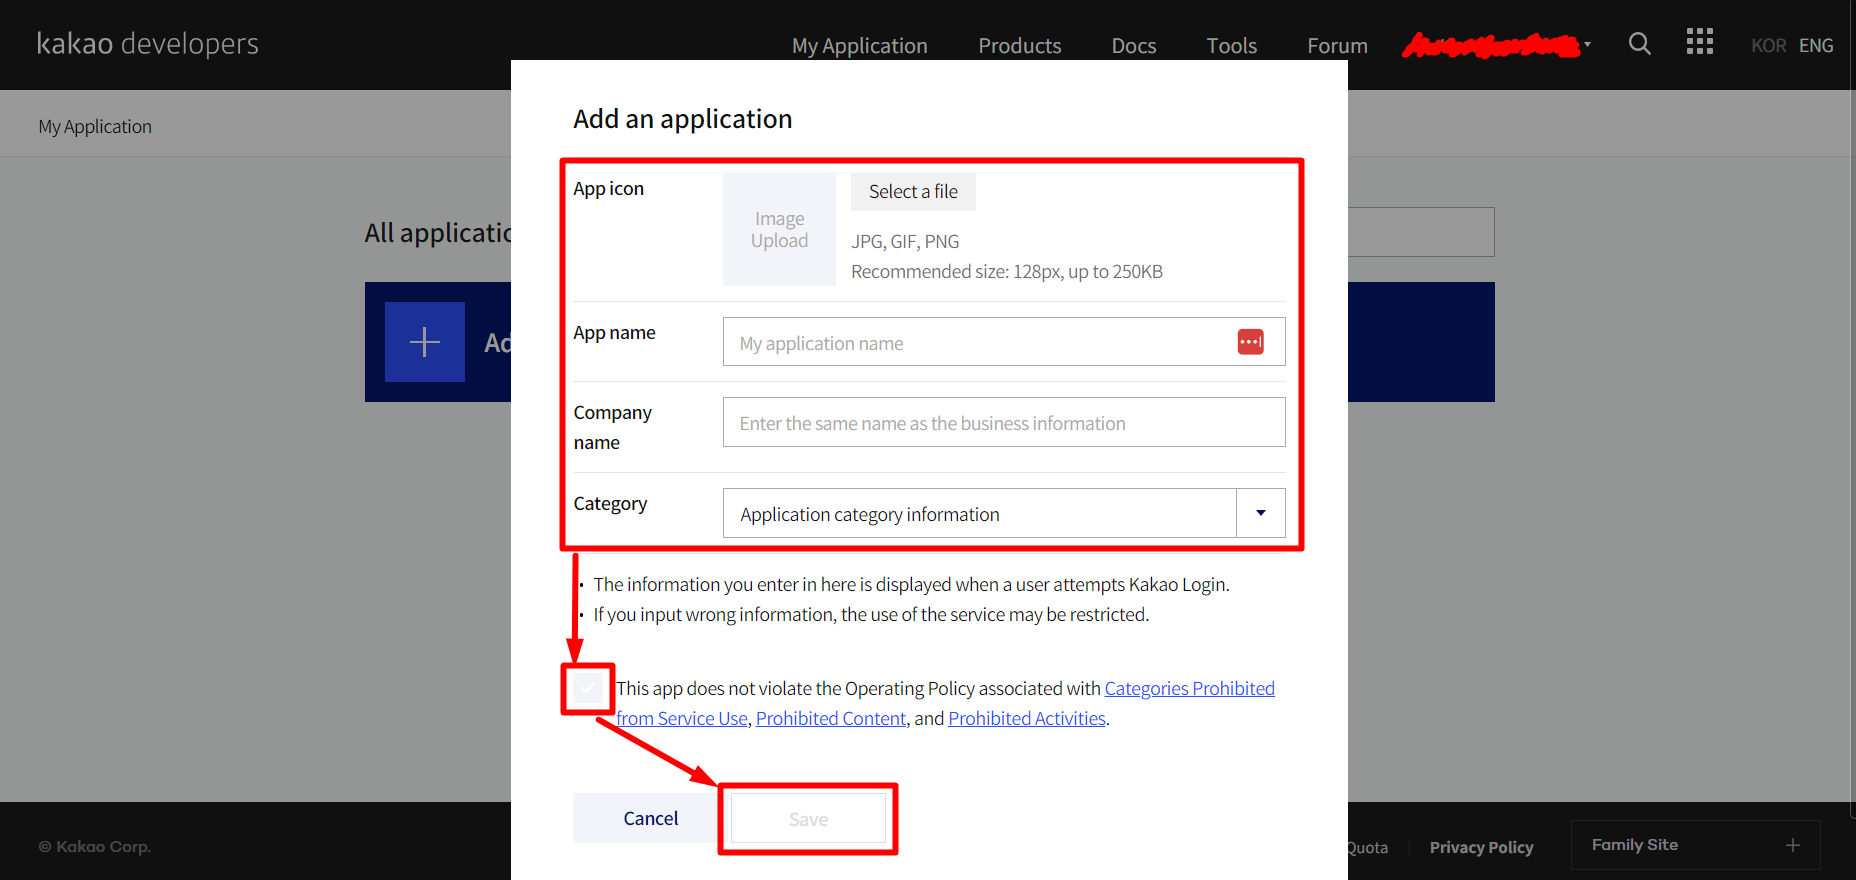Open the Prohibited Content link

pos(830,719)
